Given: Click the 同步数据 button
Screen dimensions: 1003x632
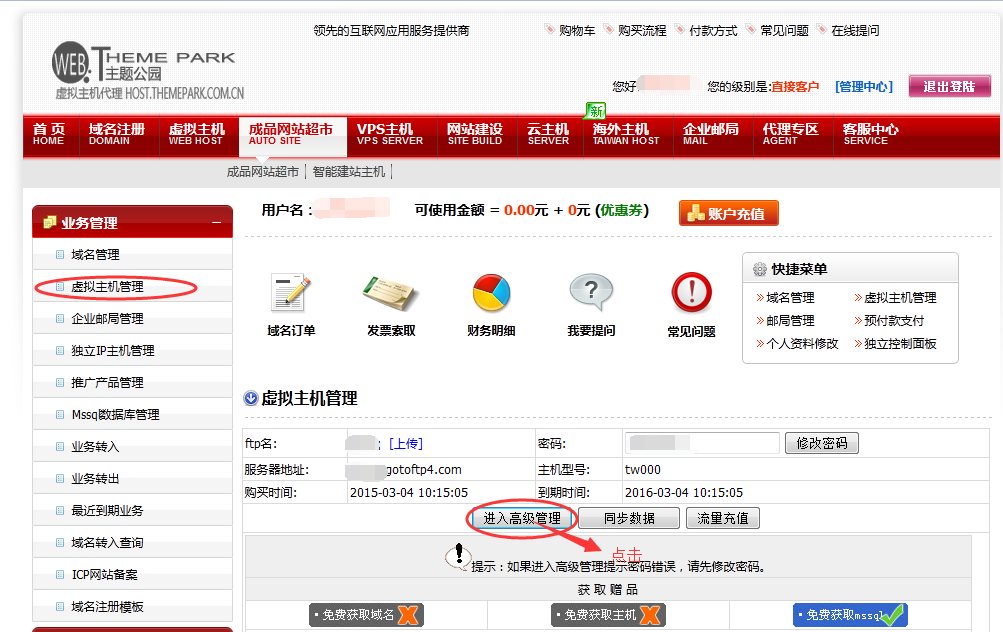Looking at the screenshot, I should [x=629, y=518].
